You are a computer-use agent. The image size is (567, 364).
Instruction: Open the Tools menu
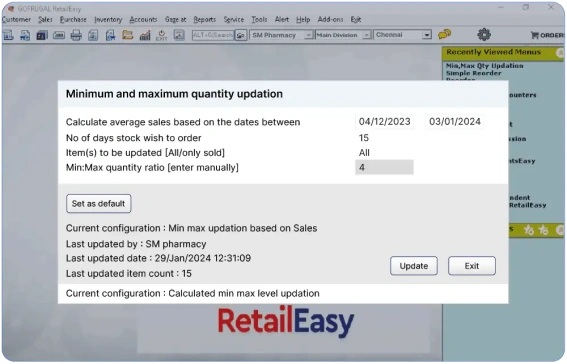click(259, 20)
